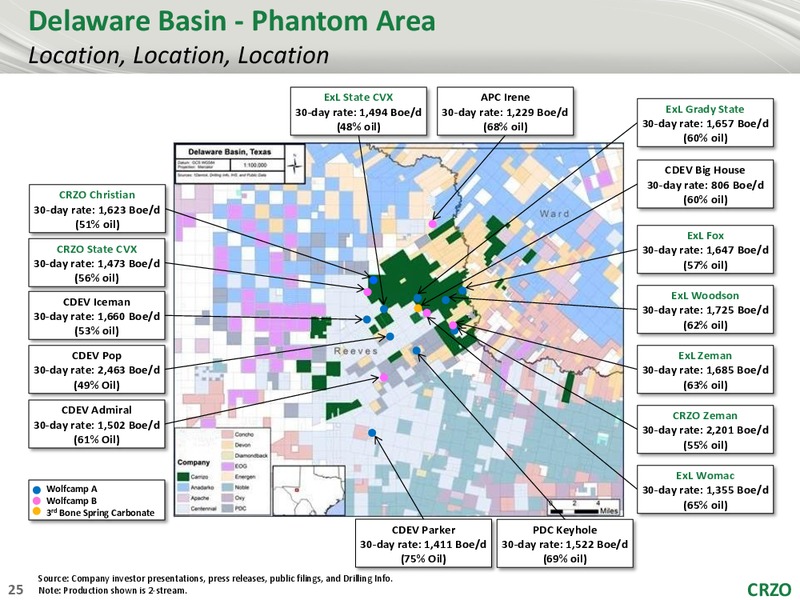Click the compass rose icon on the map
Screen dimensions: 800x600
click(x=294, y=165)
